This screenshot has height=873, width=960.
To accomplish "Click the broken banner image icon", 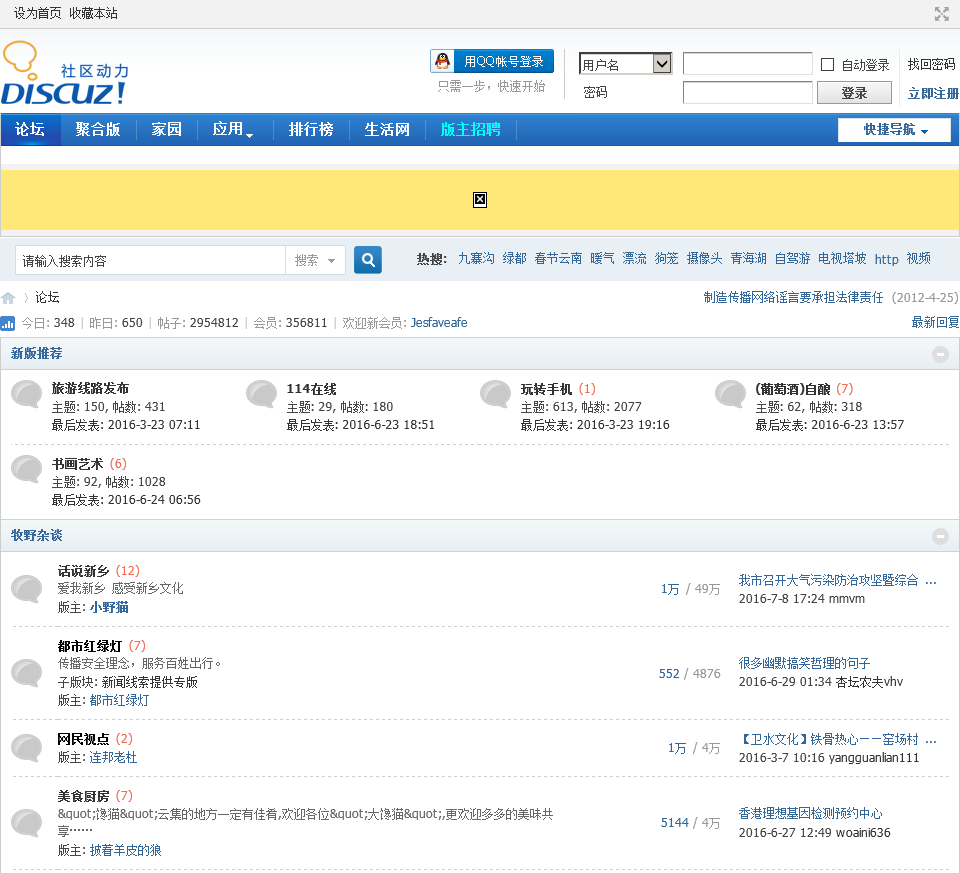I will (x=480, y=200).
